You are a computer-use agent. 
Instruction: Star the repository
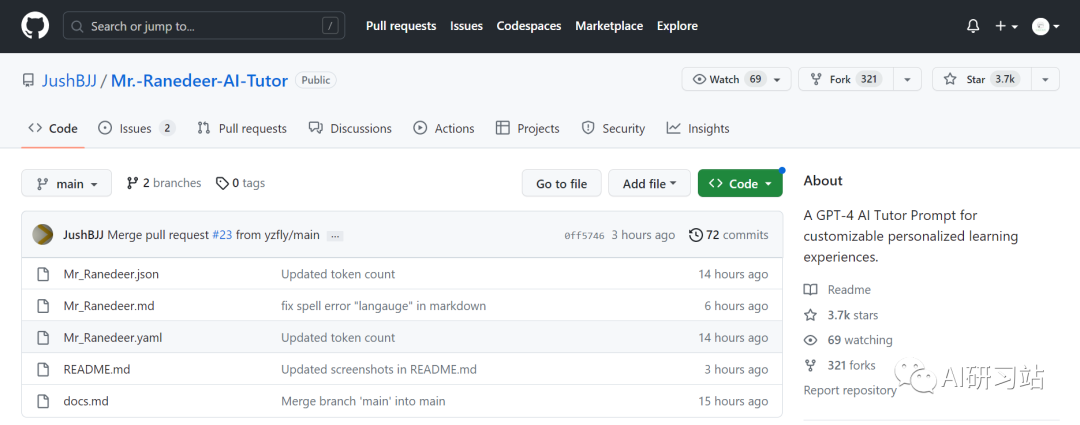click(x=982, y=79)
